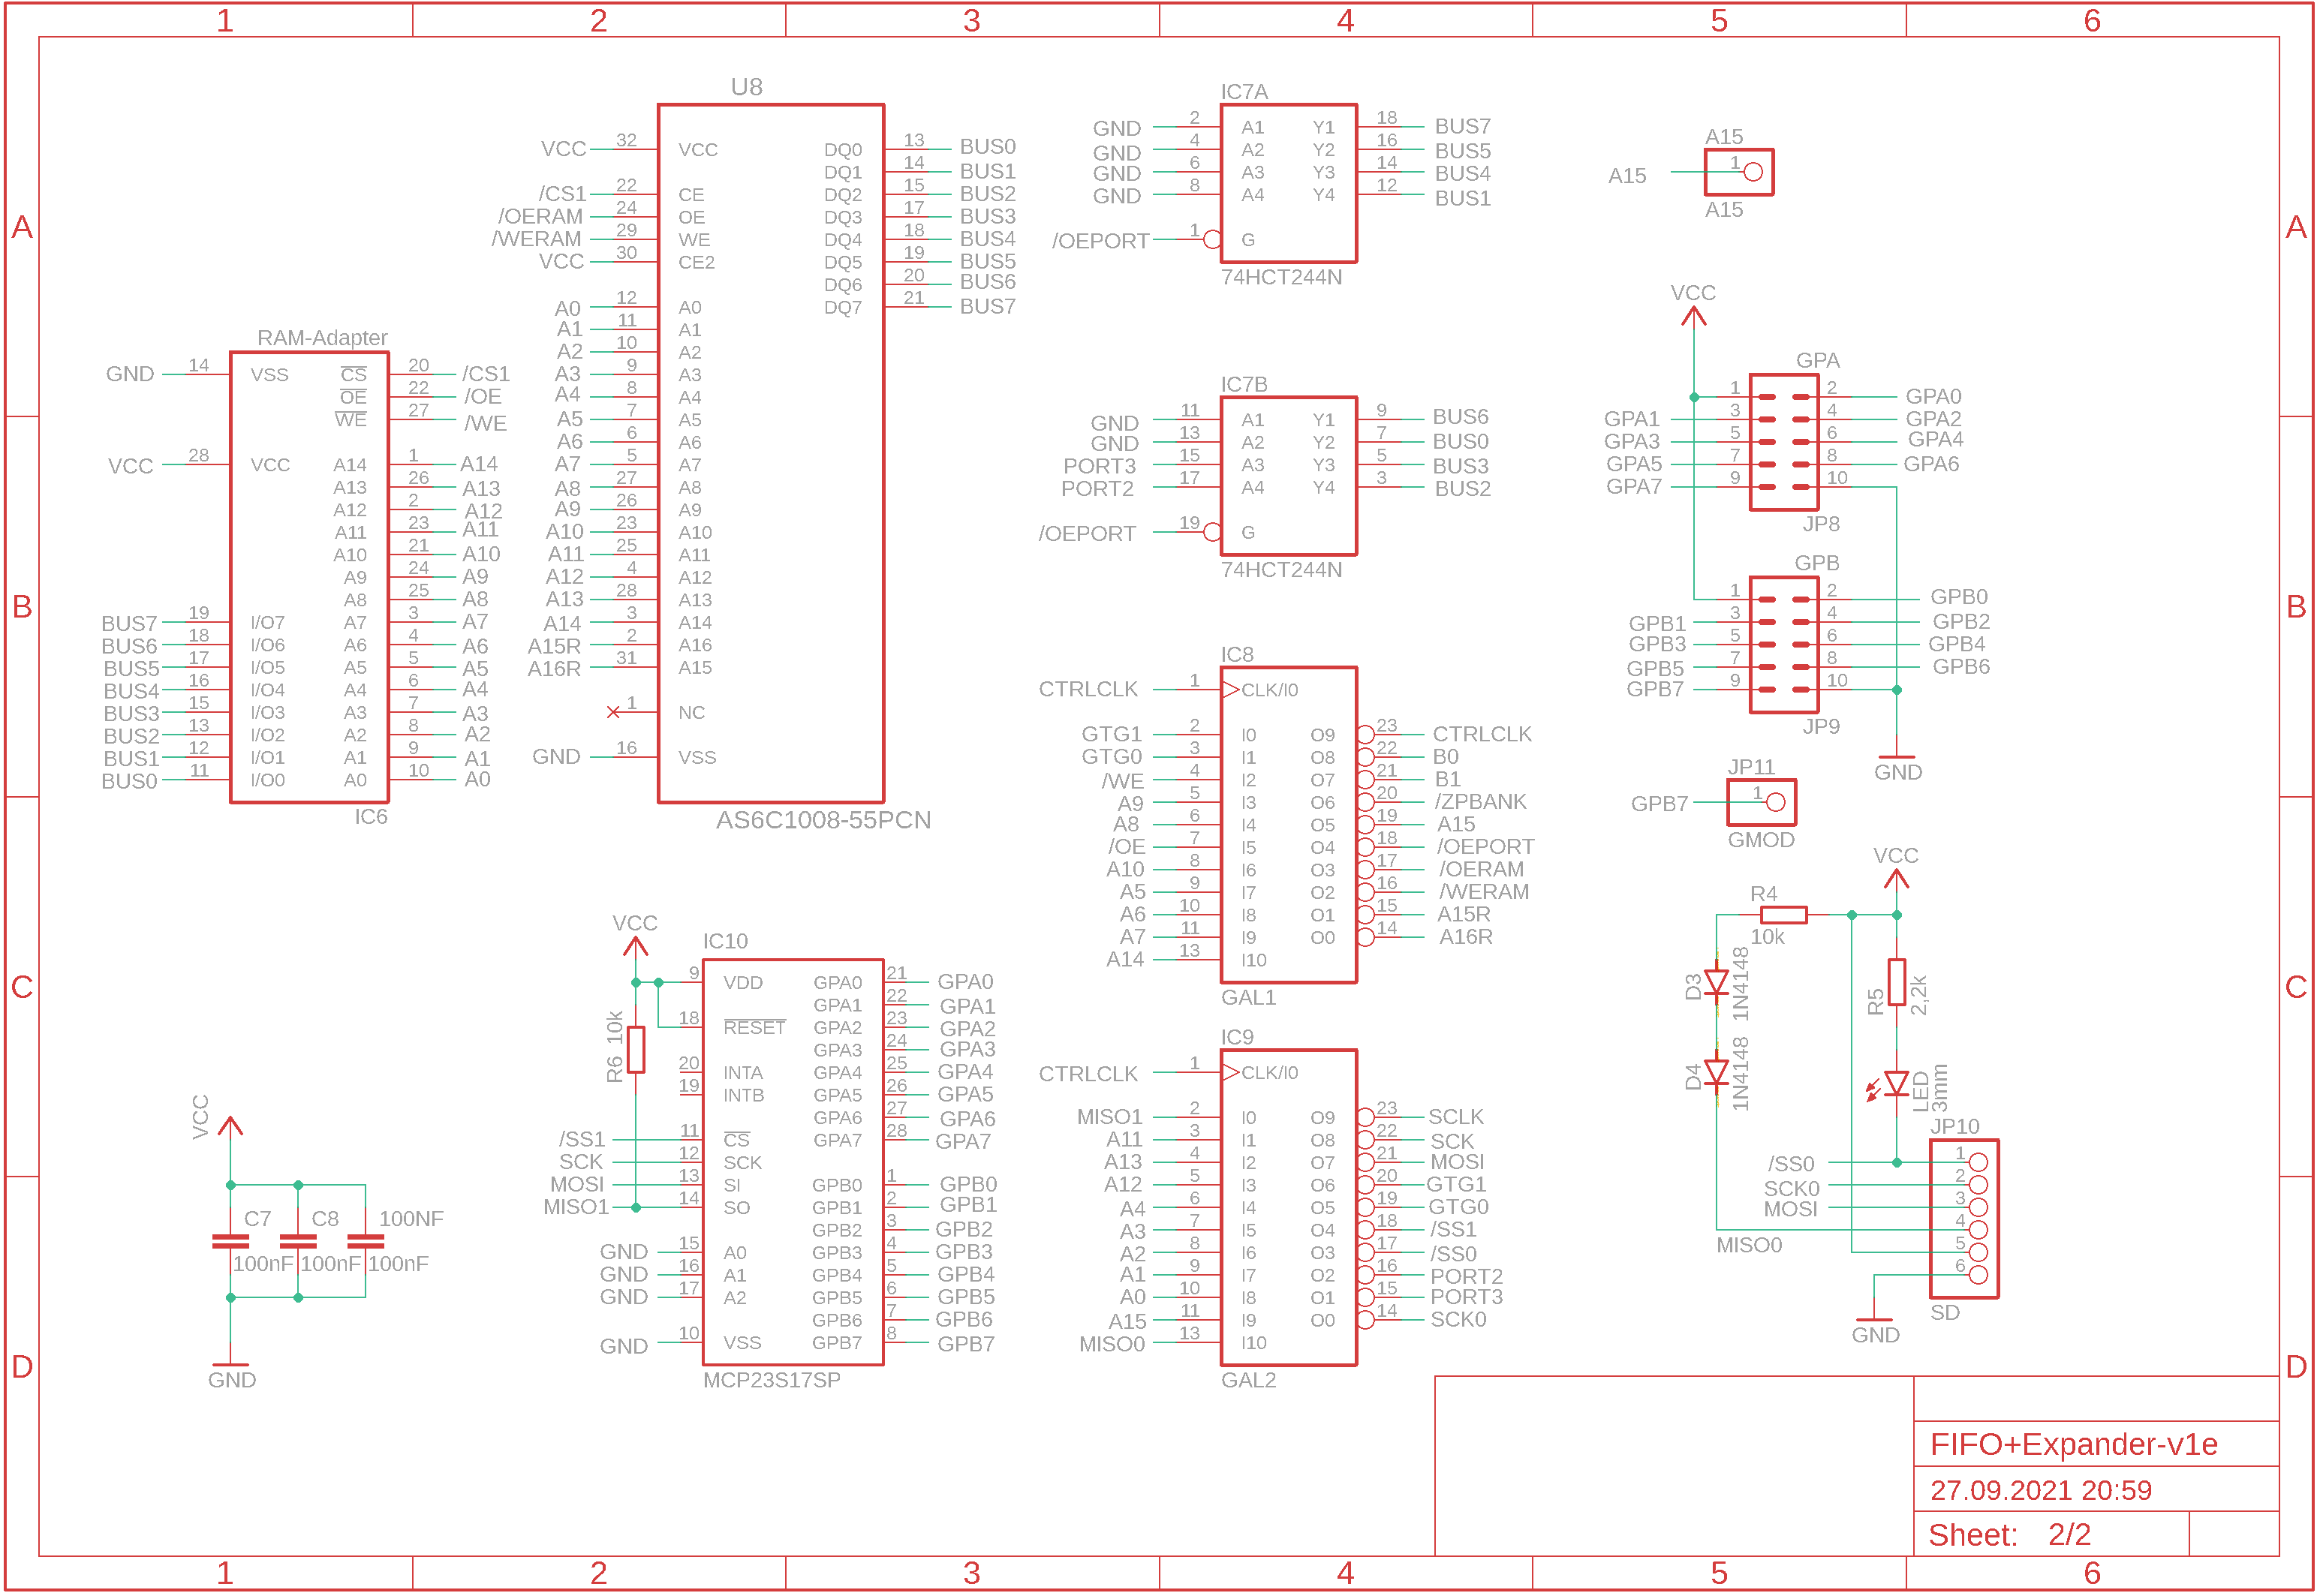Click the inverting bubble on IC7A G pin
This screenshot has height=1596, width=2317.
point(1213,239)
